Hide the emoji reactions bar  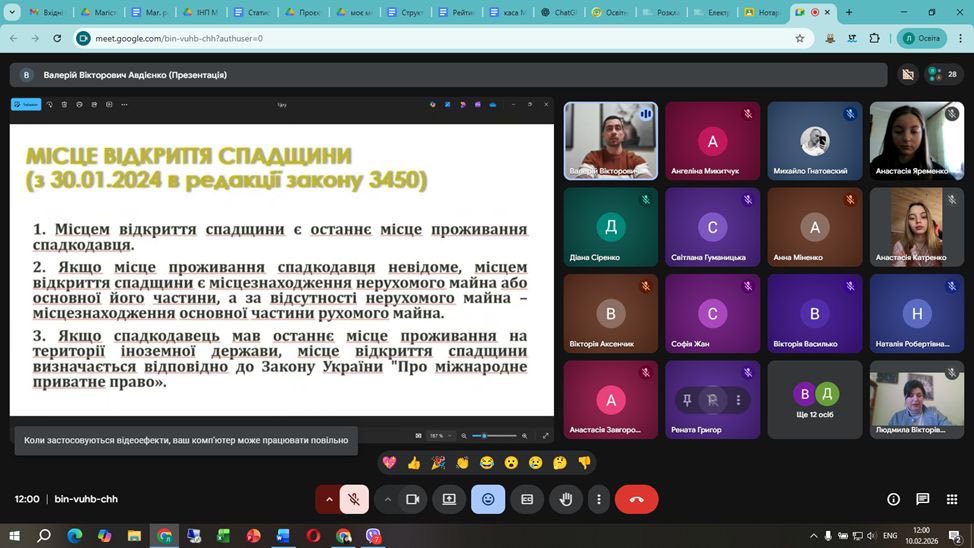coord(488,500)
